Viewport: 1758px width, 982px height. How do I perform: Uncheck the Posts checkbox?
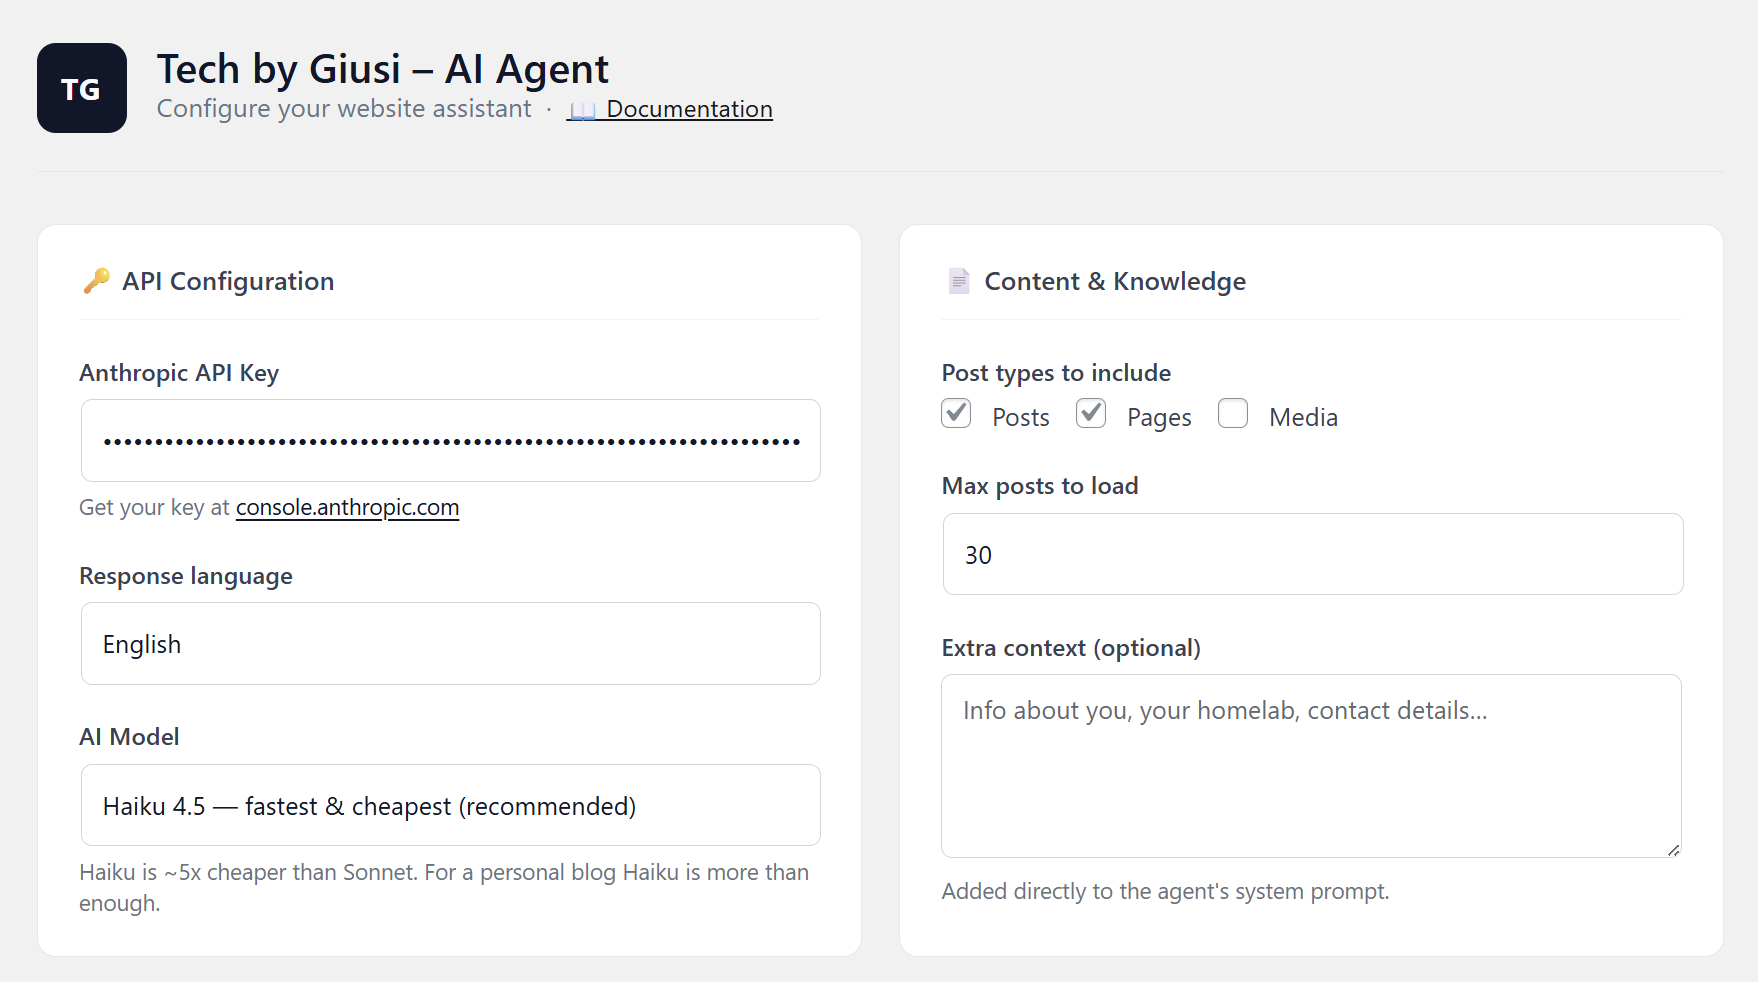coord(957,413)
